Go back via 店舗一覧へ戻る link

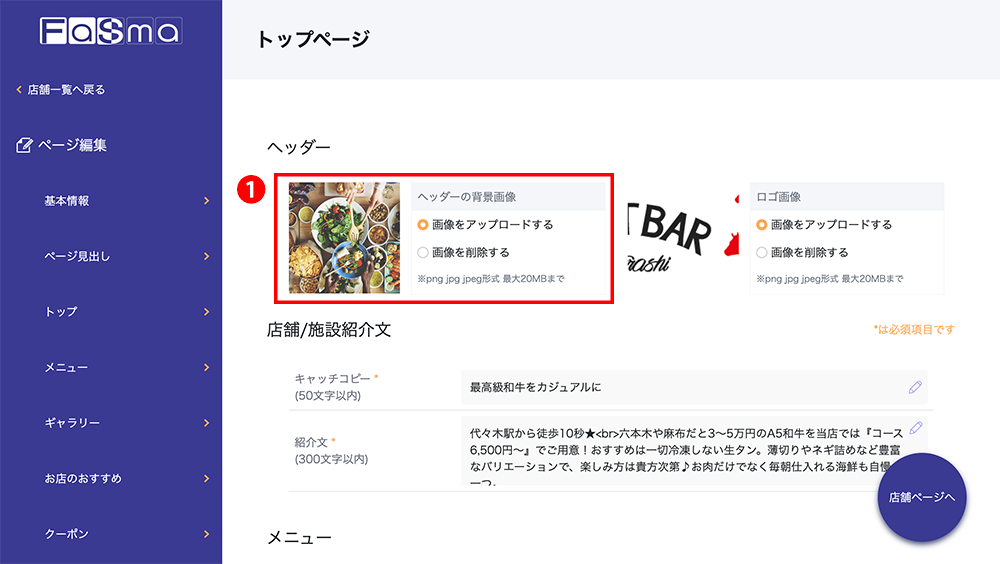[66, 90]
